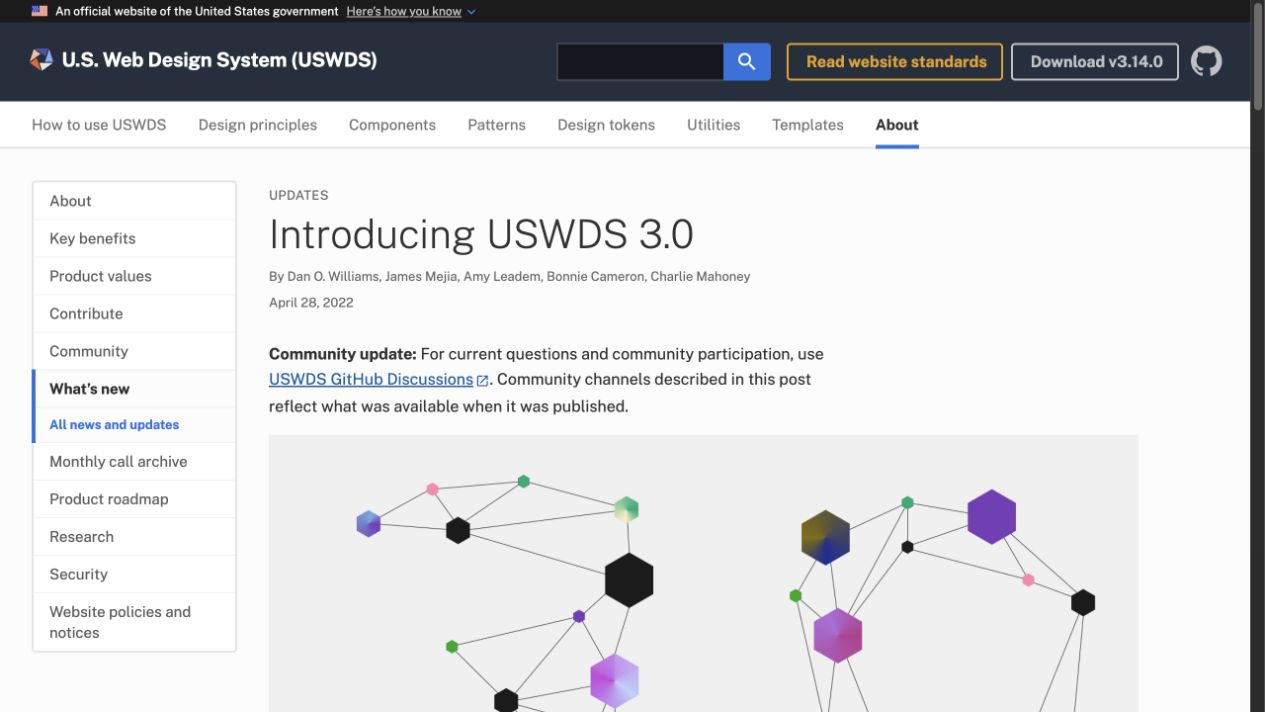
Task: Open Product roadmap sidebar link
Action: click(x=134, y=499)
